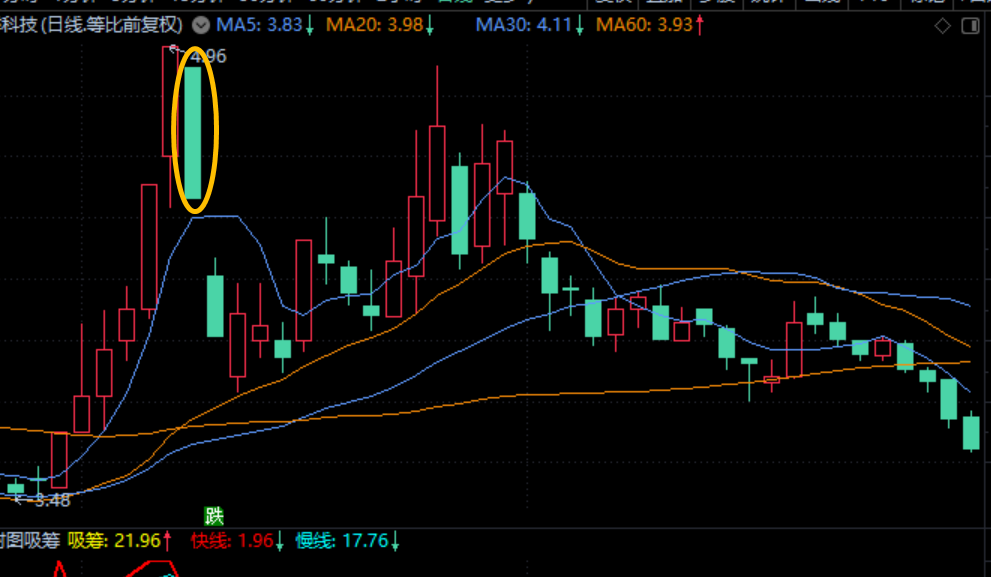Click the red up arrow after MA60
The height and width of the screenshot is (577, 991).
tap(699, 25)
